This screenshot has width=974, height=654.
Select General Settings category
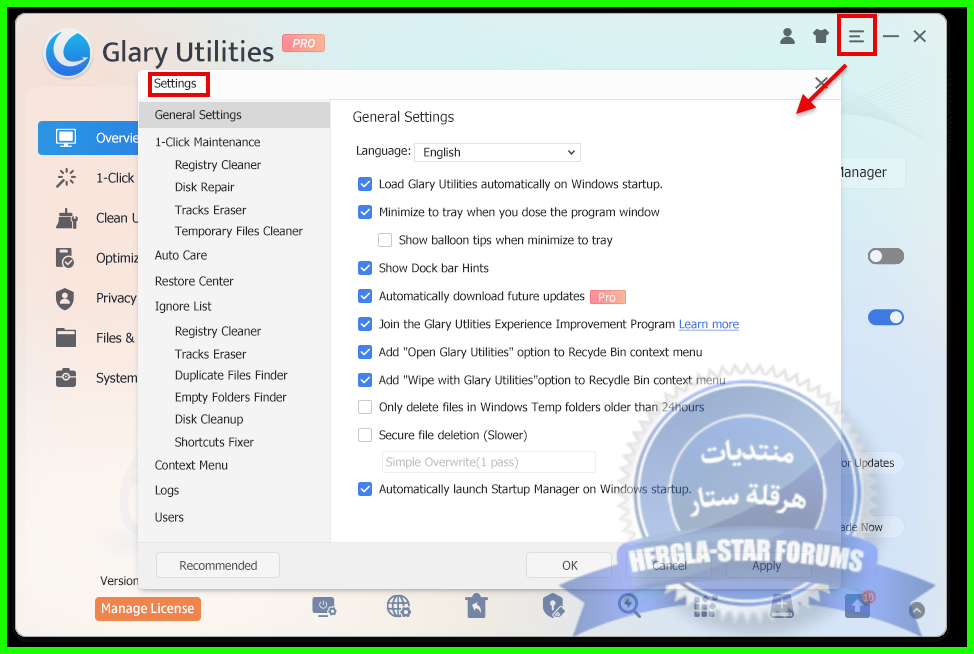click(234, 115)
